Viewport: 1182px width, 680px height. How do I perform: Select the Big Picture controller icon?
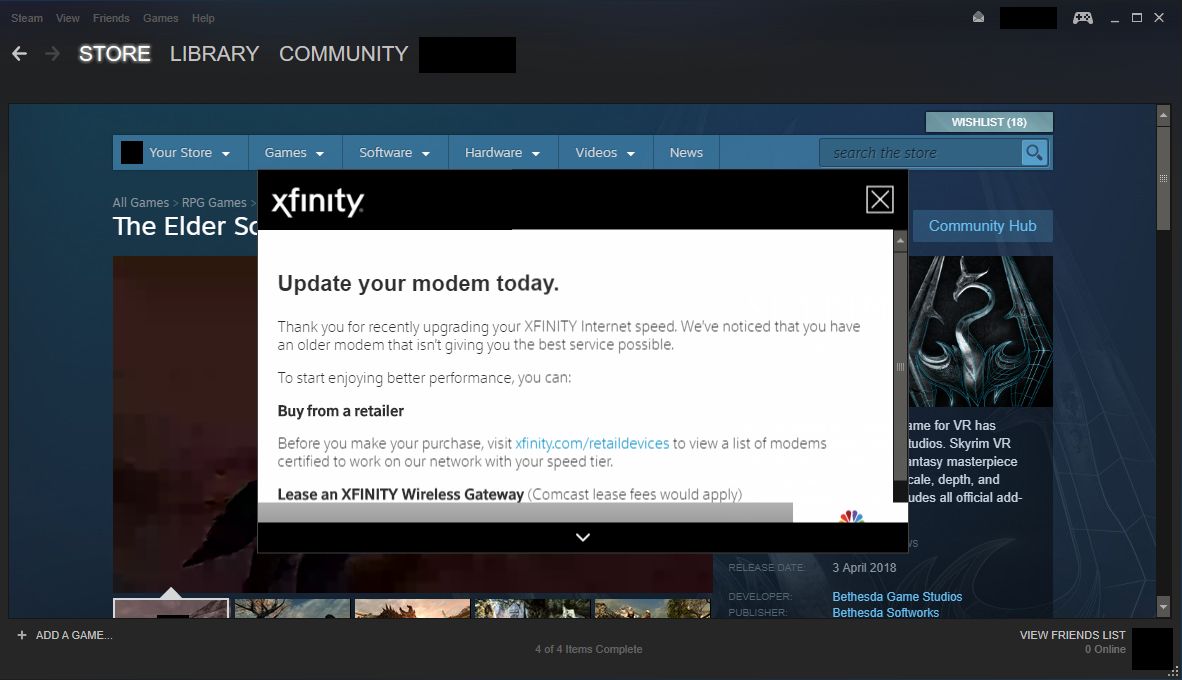point(1082,16)
